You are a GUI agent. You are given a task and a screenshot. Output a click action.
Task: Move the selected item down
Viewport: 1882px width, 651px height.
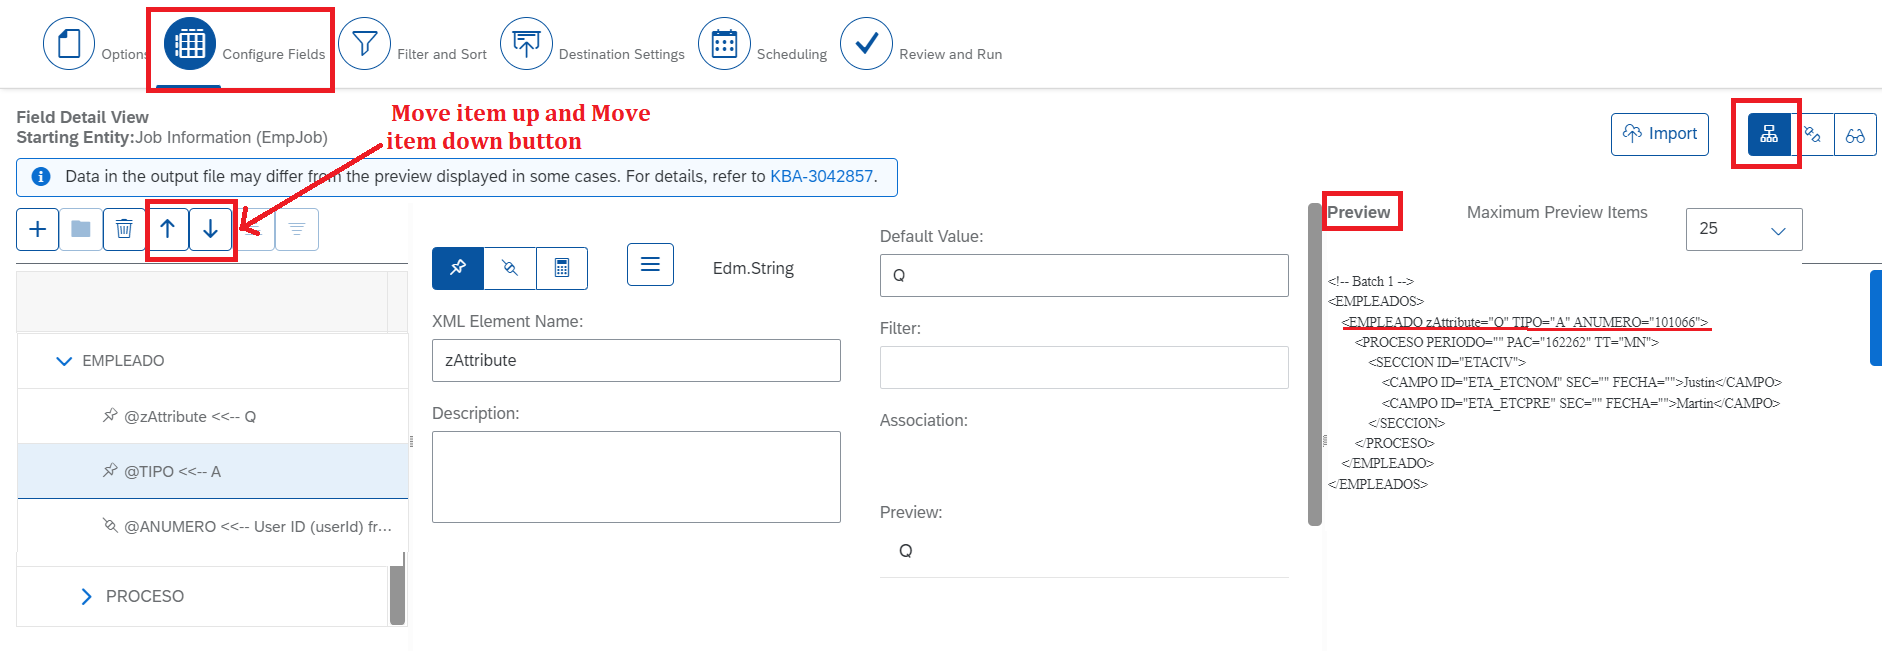pos(211,229)
